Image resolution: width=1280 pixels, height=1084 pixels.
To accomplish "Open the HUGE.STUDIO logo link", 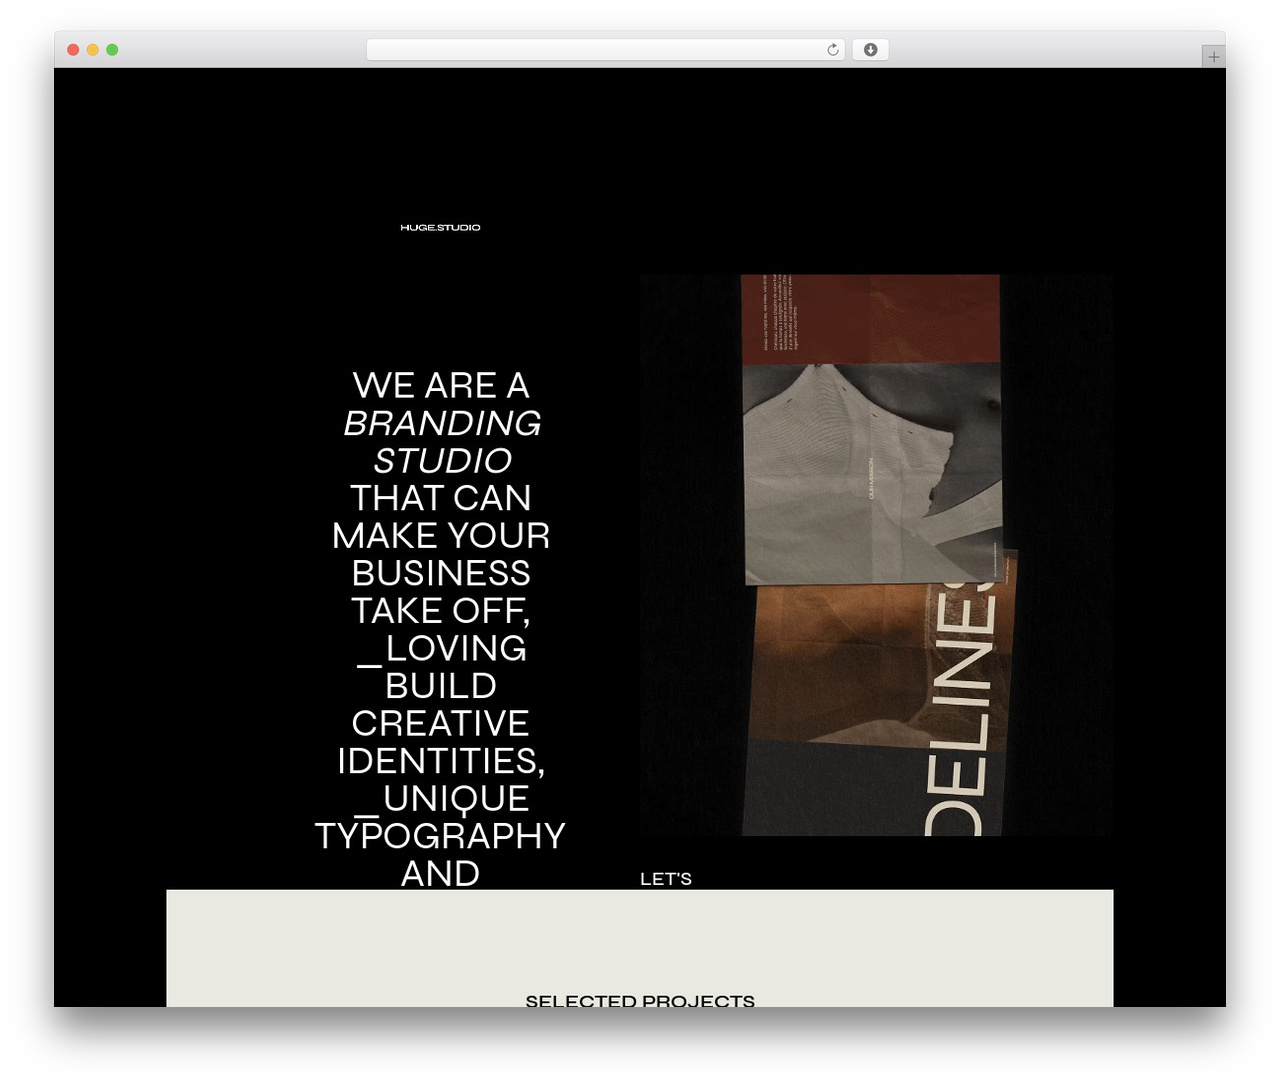I will point(440,228).
